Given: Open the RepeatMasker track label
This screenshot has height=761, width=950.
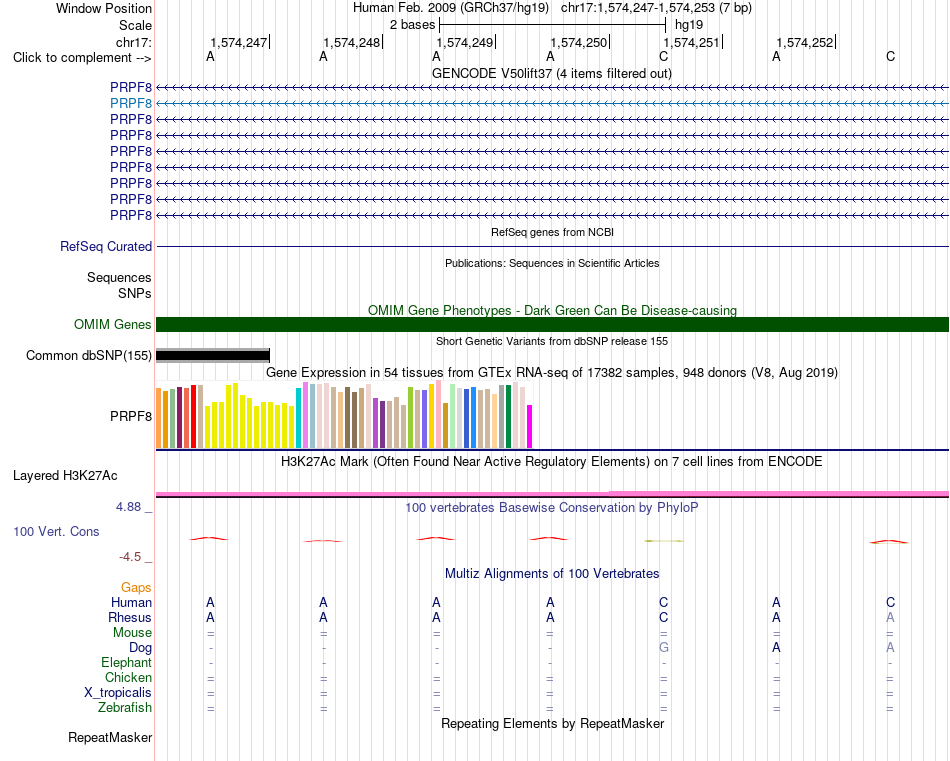Looking at the screenshot, I should (x=110, y=737).
